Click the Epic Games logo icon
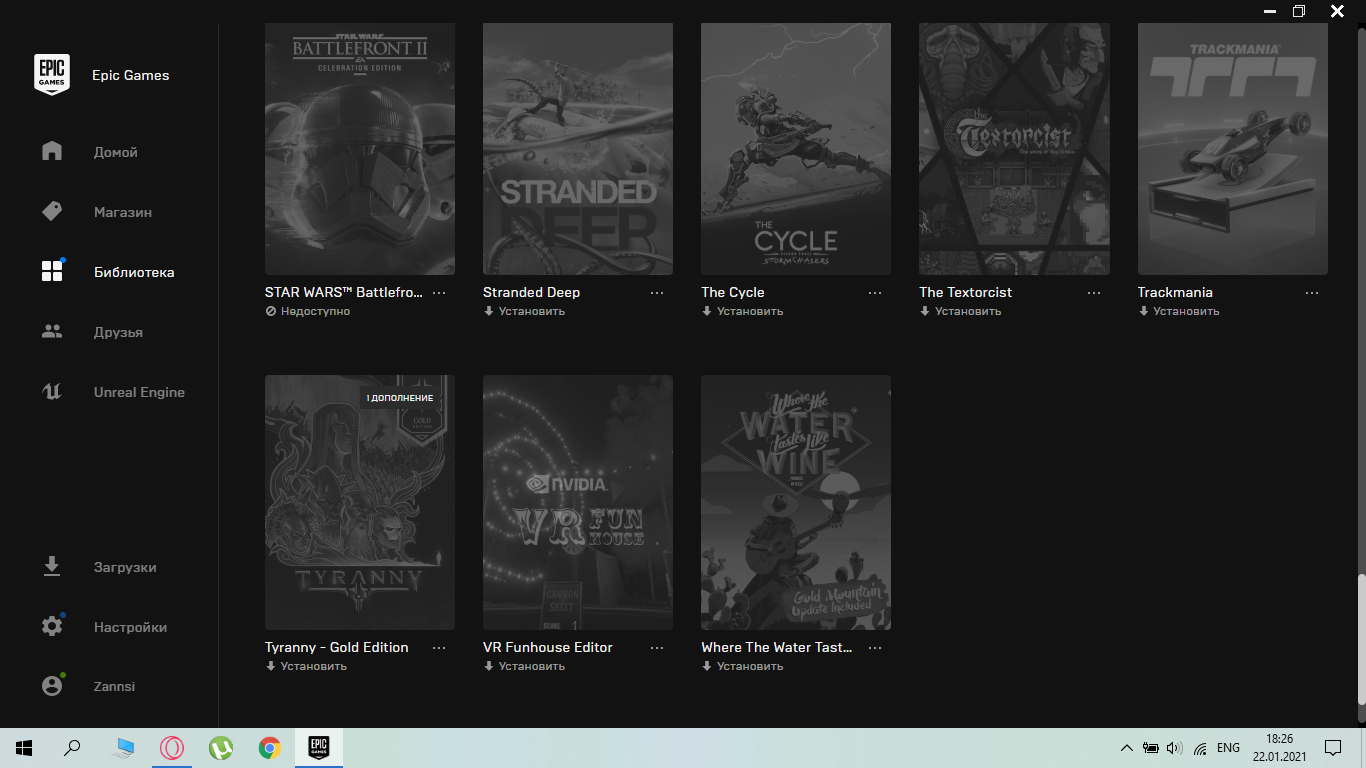 (52, 75)
